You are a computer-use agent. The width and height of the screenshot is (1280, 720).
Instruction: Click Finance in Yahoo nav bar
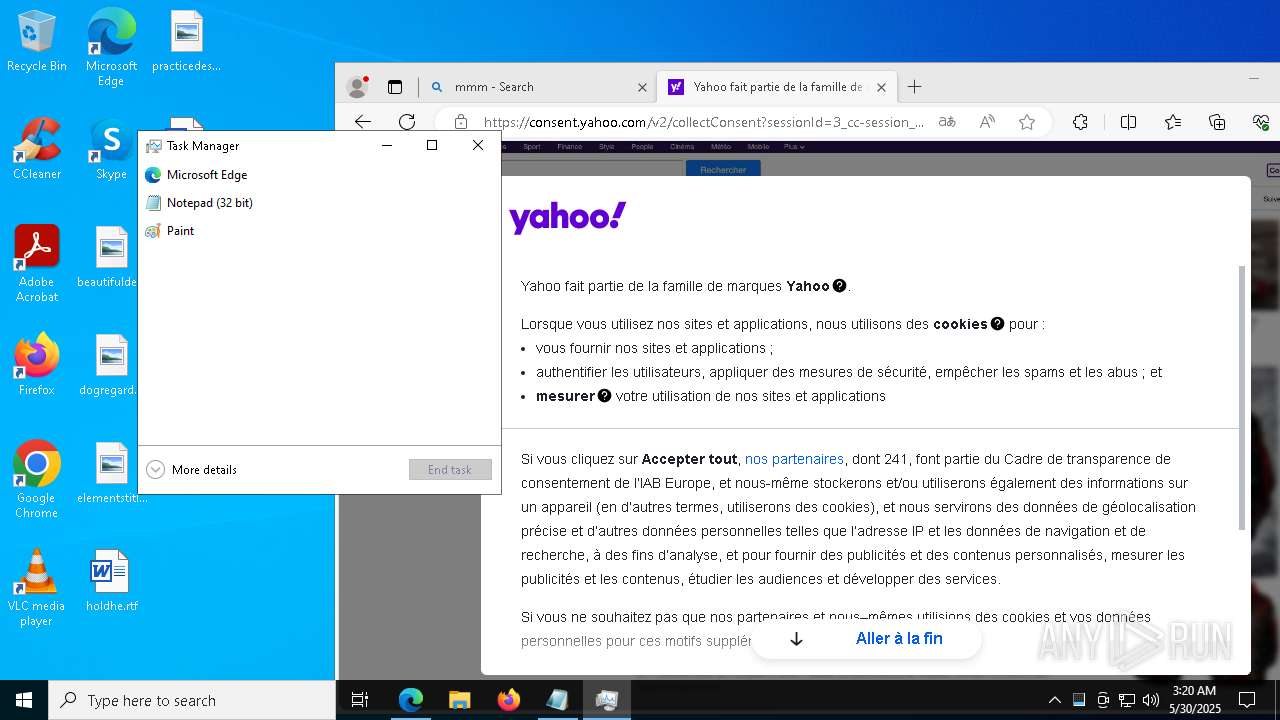pos(569,147)
